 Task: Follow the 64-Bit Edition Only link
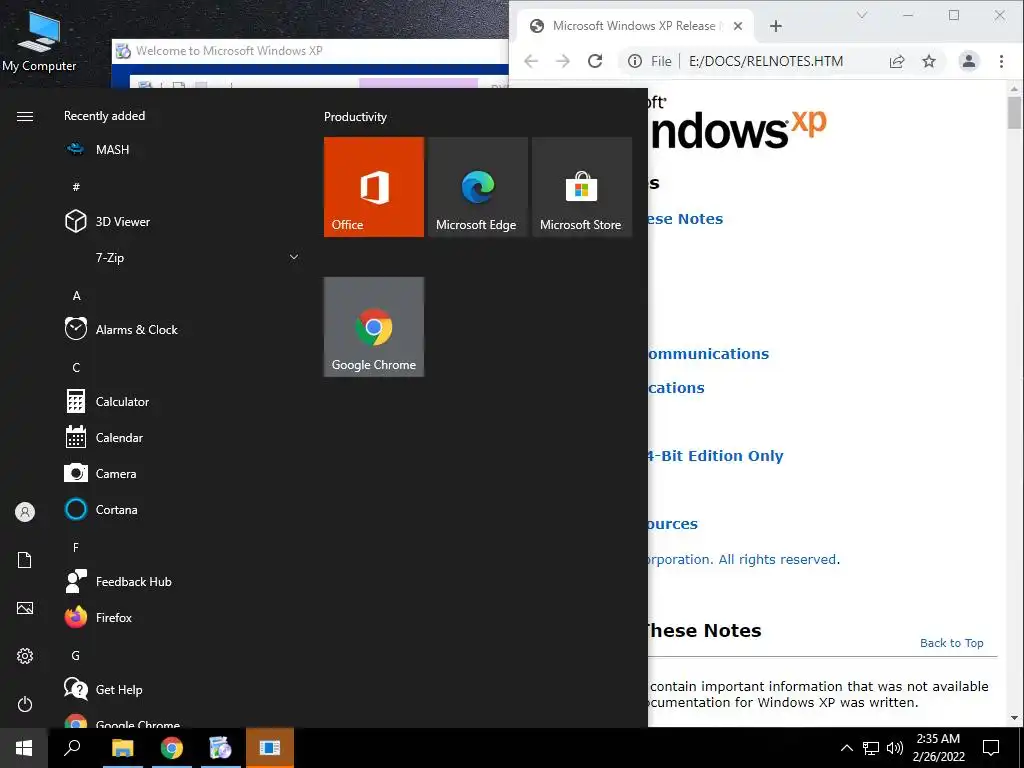coord(716,456)
